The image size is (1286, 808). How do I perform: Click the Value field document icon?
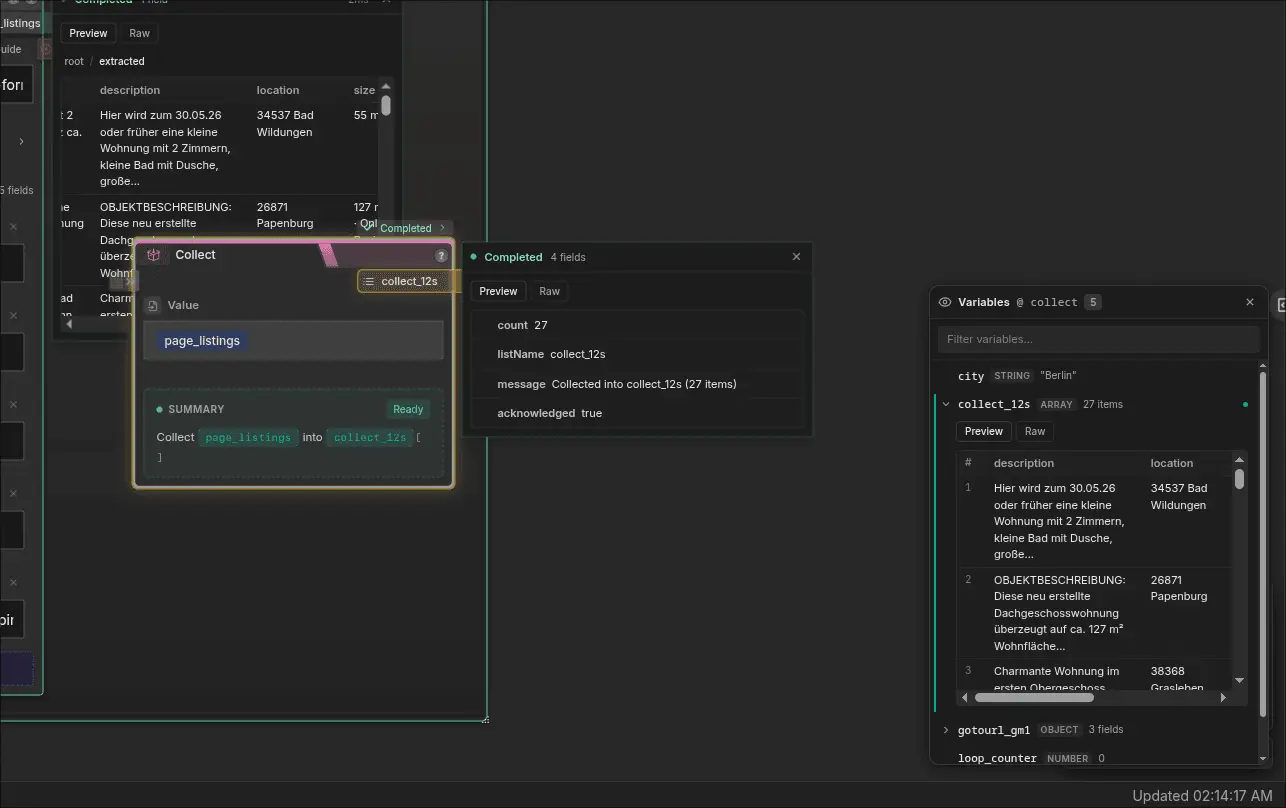[153, 305]
